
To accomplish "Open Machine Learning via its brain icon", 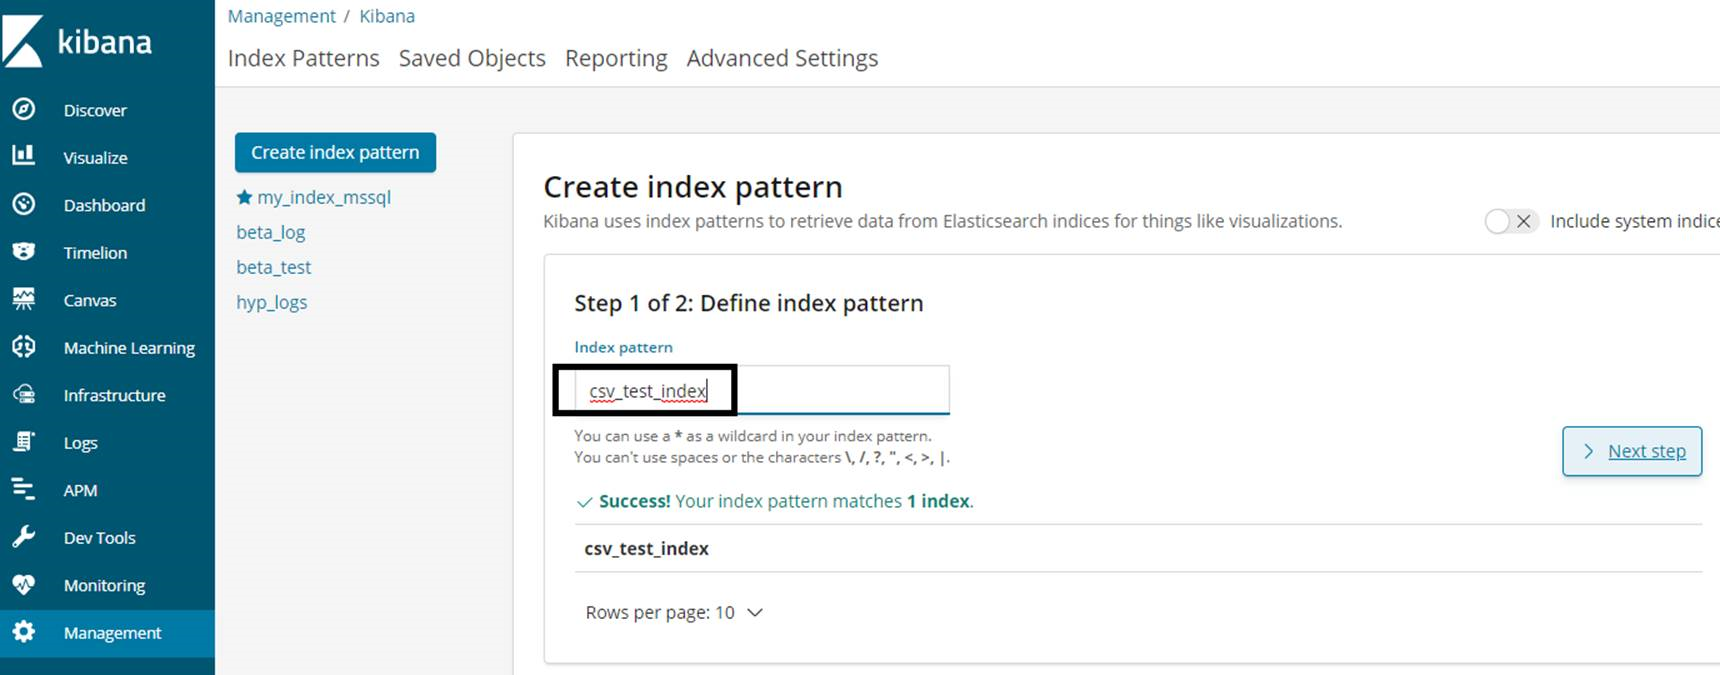I will [24, 346].
